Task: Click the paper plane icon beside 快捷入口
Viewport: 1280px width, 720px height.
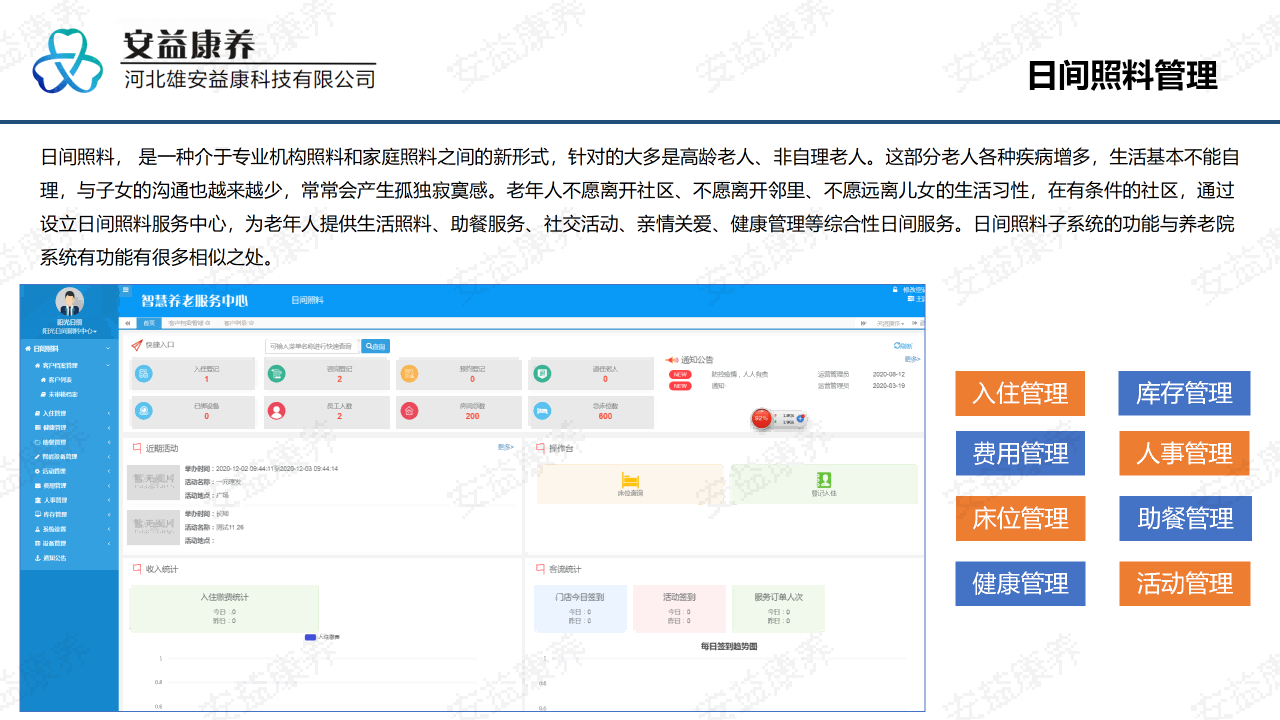Action: coord(137,345)
